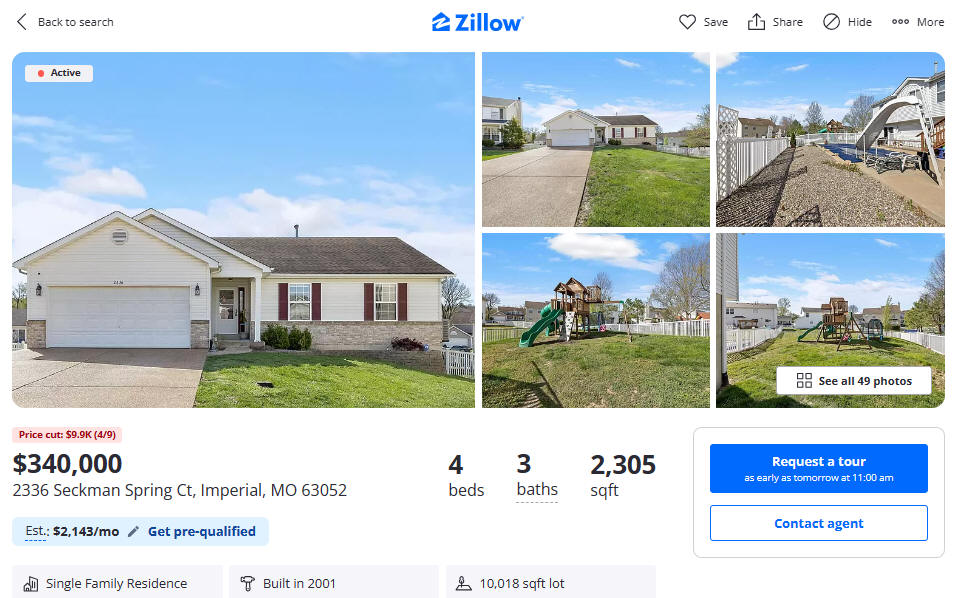Click the heart Save icon

tap(687, 22)
